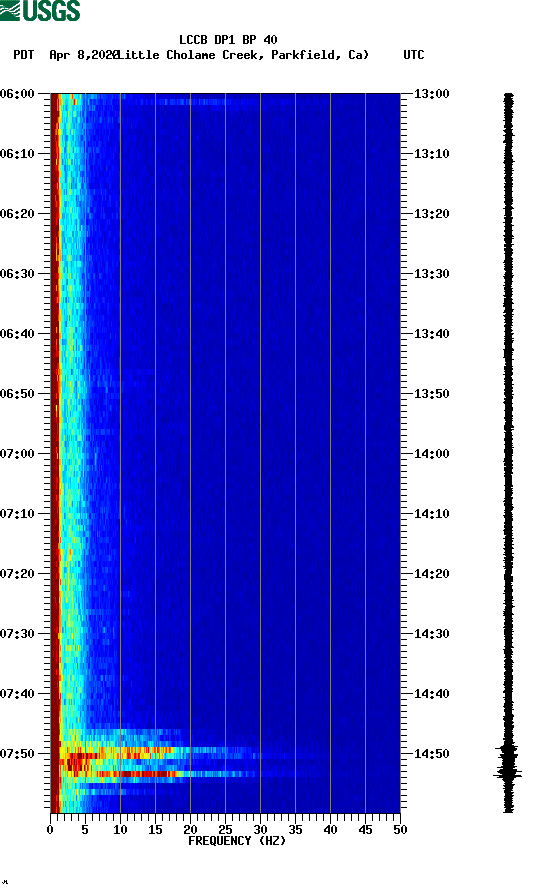Click the 06:40 PDT time label
This screenshot has width=552, height=893.
coord(17,334)
